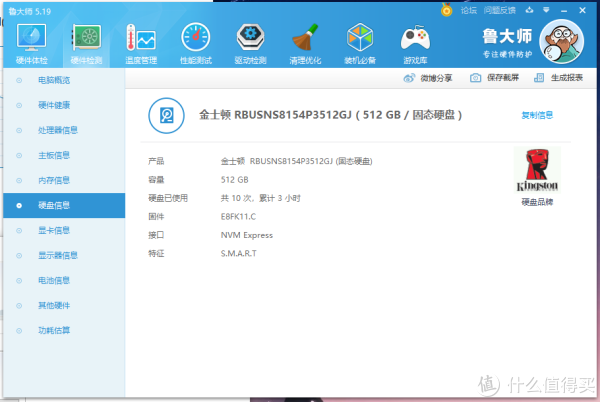Click the 微博分享 share button
The height and width of the screenshot is (402, 600).
pyautogui.click(x=428, y=78)
